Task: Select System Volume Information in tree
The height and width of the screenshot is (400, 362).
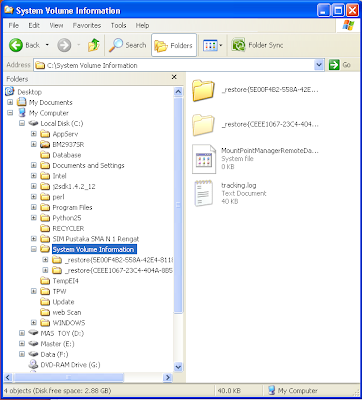Action: click(93, 249)
